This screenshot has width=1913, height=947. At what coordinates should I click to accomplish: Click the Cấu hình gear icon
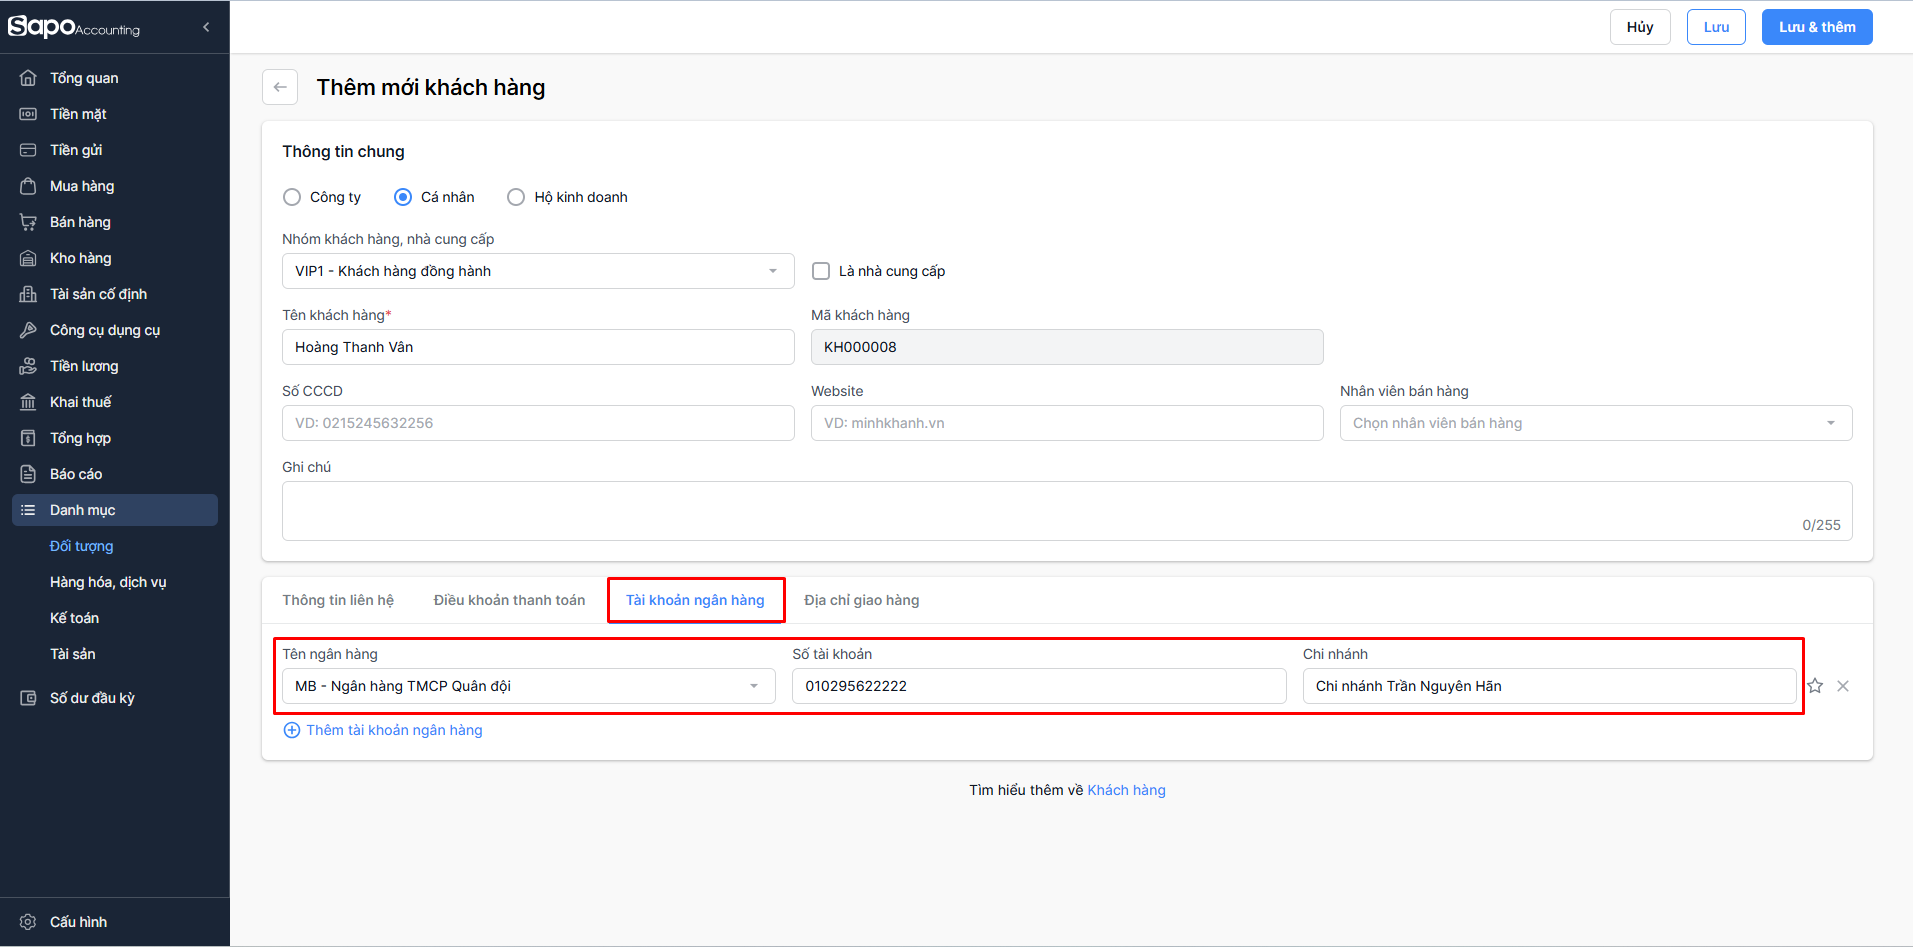(x=28, y=922)
